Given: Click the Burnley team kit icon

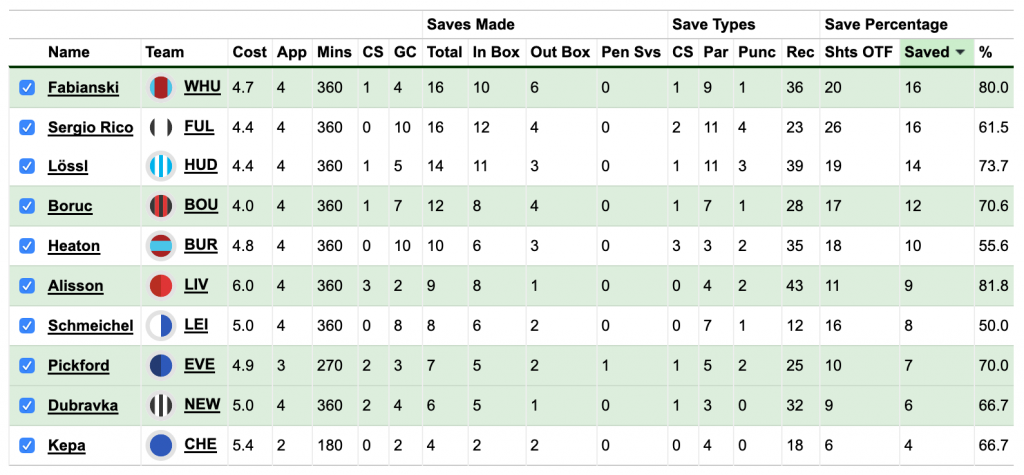Looking at the screenshot, I should 160,246.
